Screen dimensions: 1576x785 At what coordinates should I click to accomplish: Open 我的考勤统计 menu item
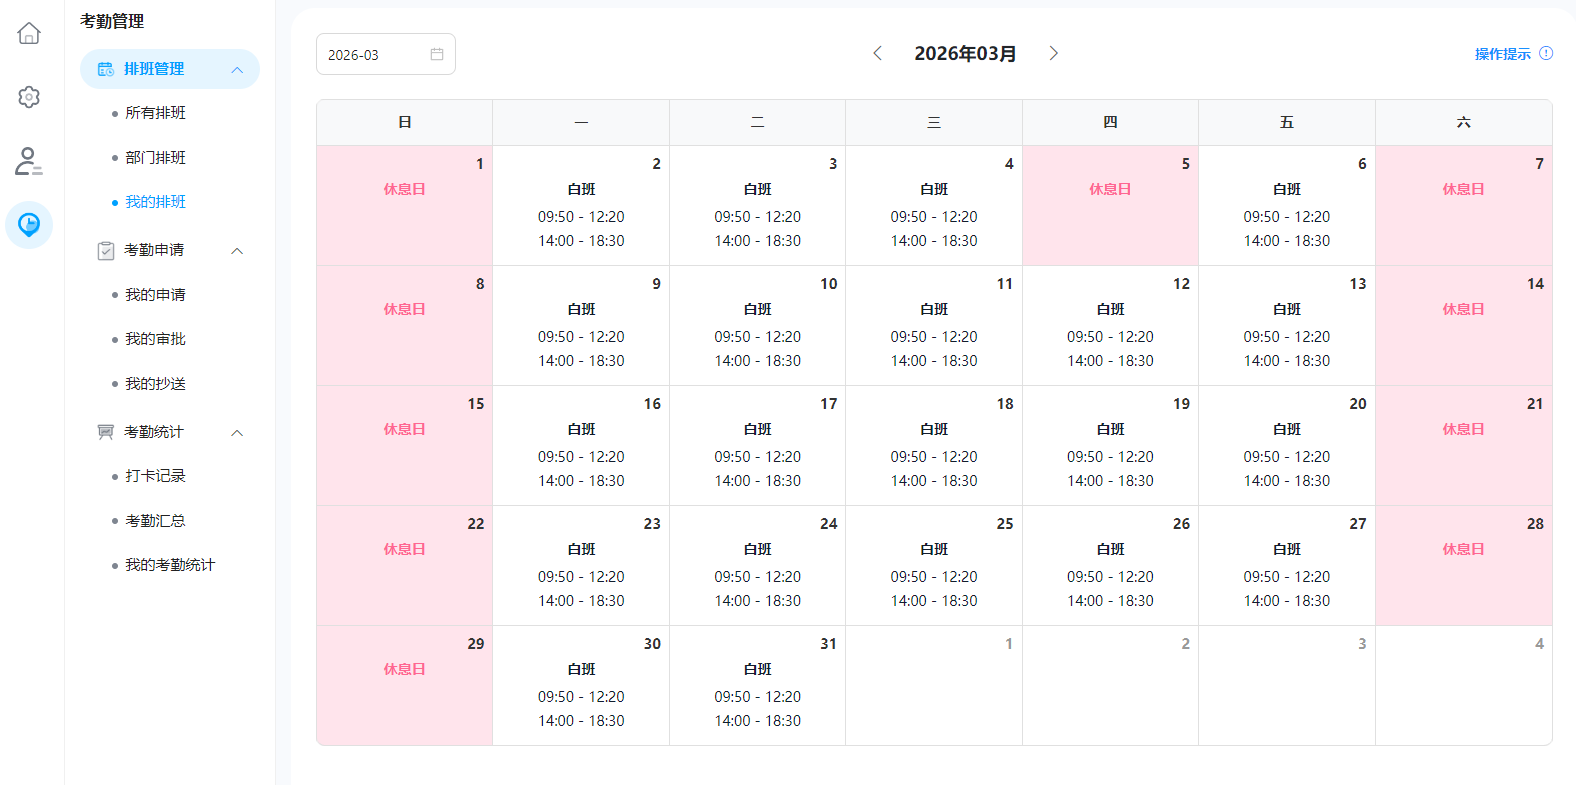[170, 565]
